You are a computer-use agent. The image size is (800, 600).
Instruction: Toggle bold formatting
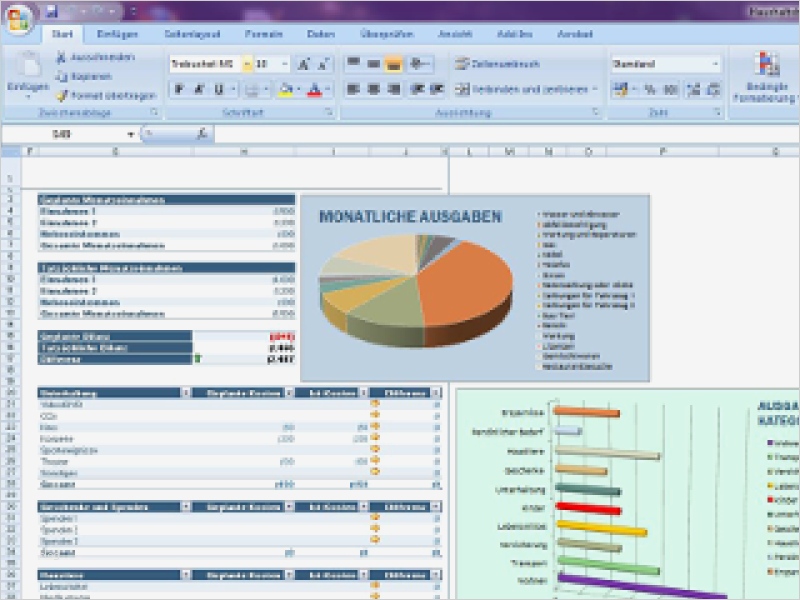pyautogui.click(x=179, y=90)
